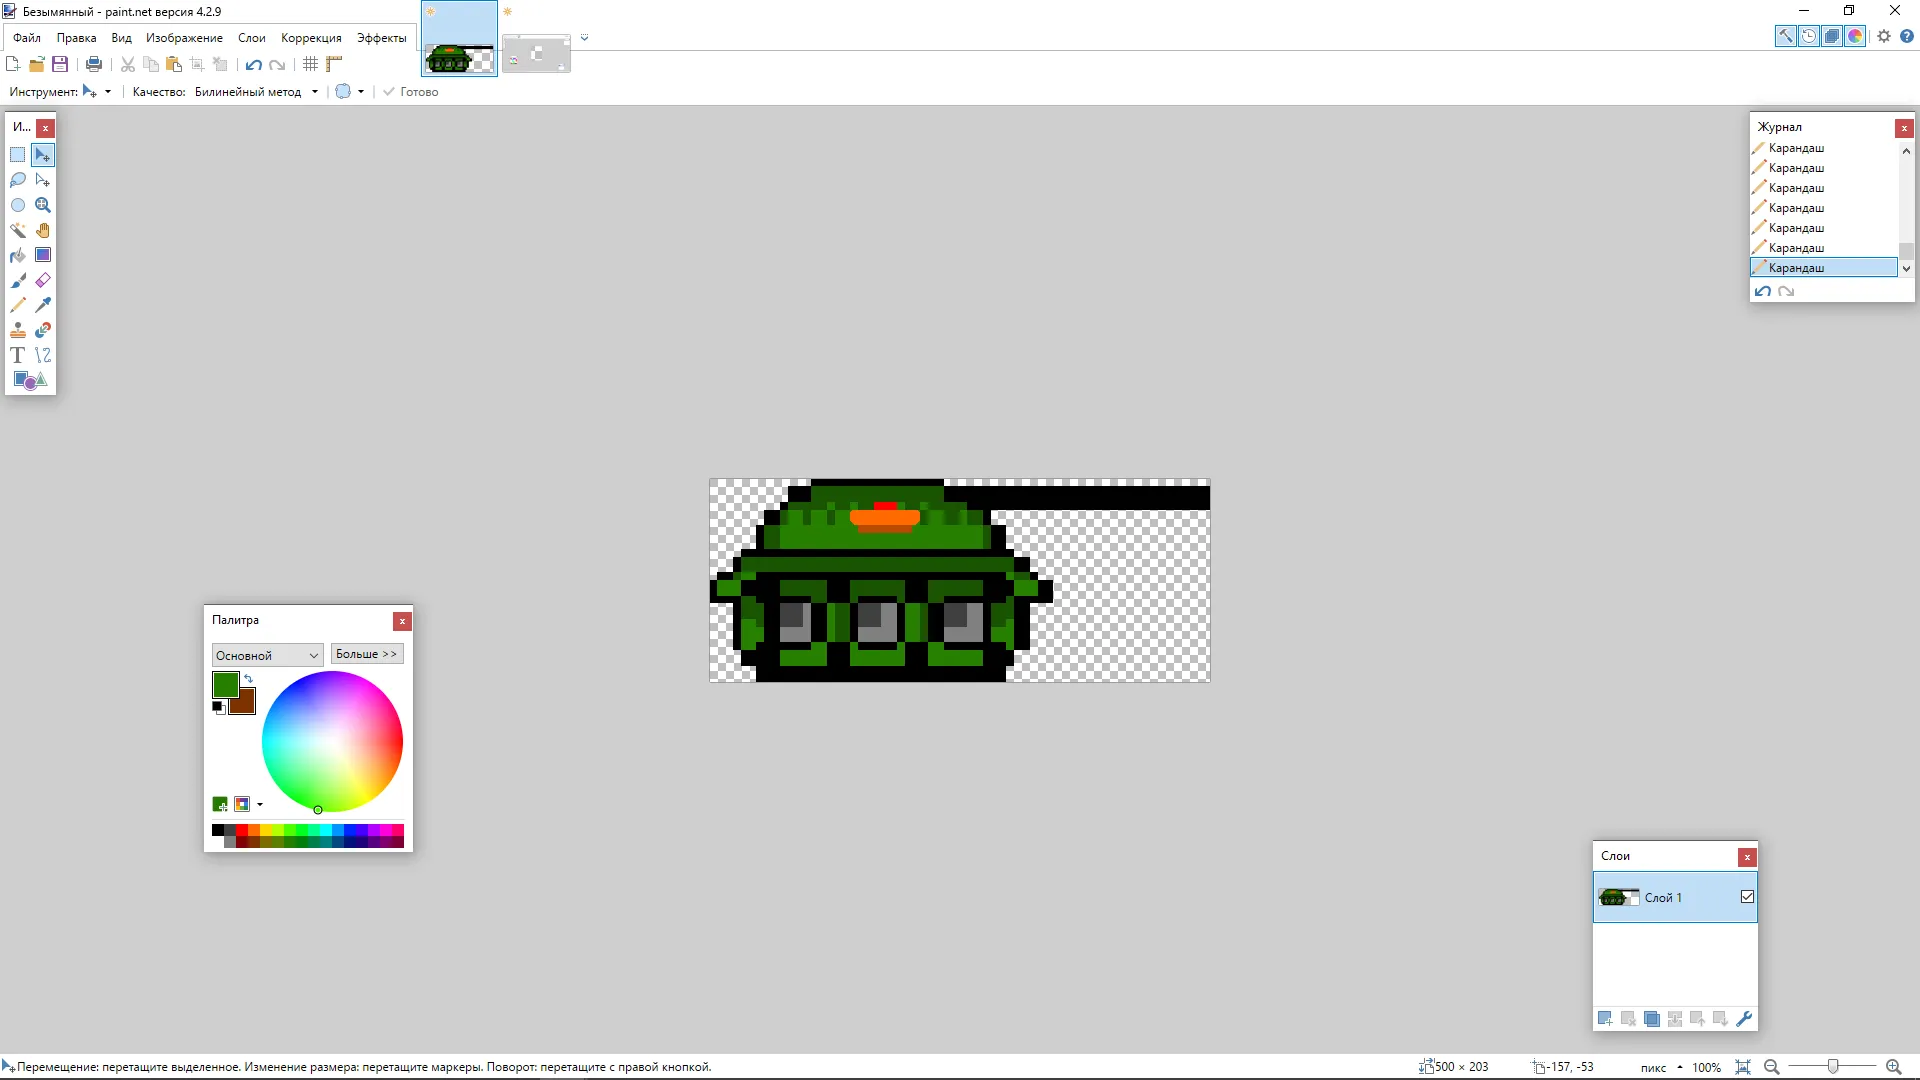The image size is (1920, 1080).
Task: Create a new image from toolbar
Action: point(13,64)
